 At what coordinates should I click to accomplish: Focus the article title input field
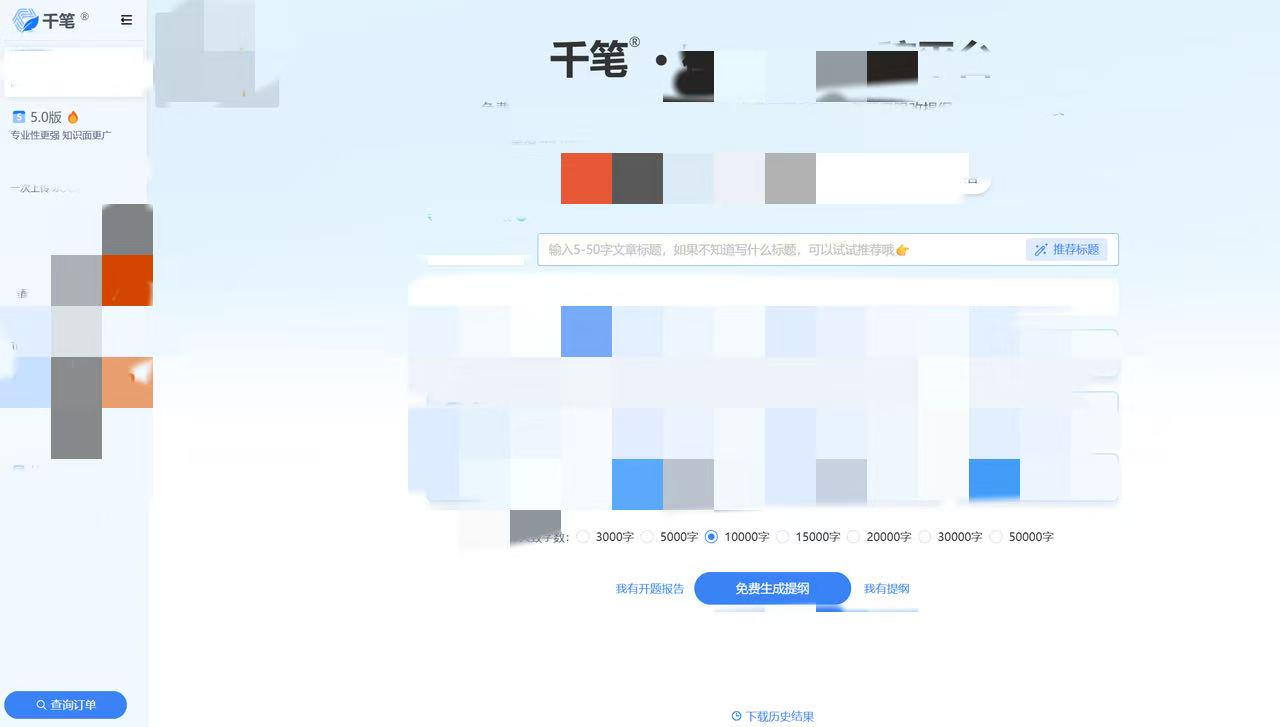[x=781, y=250]
